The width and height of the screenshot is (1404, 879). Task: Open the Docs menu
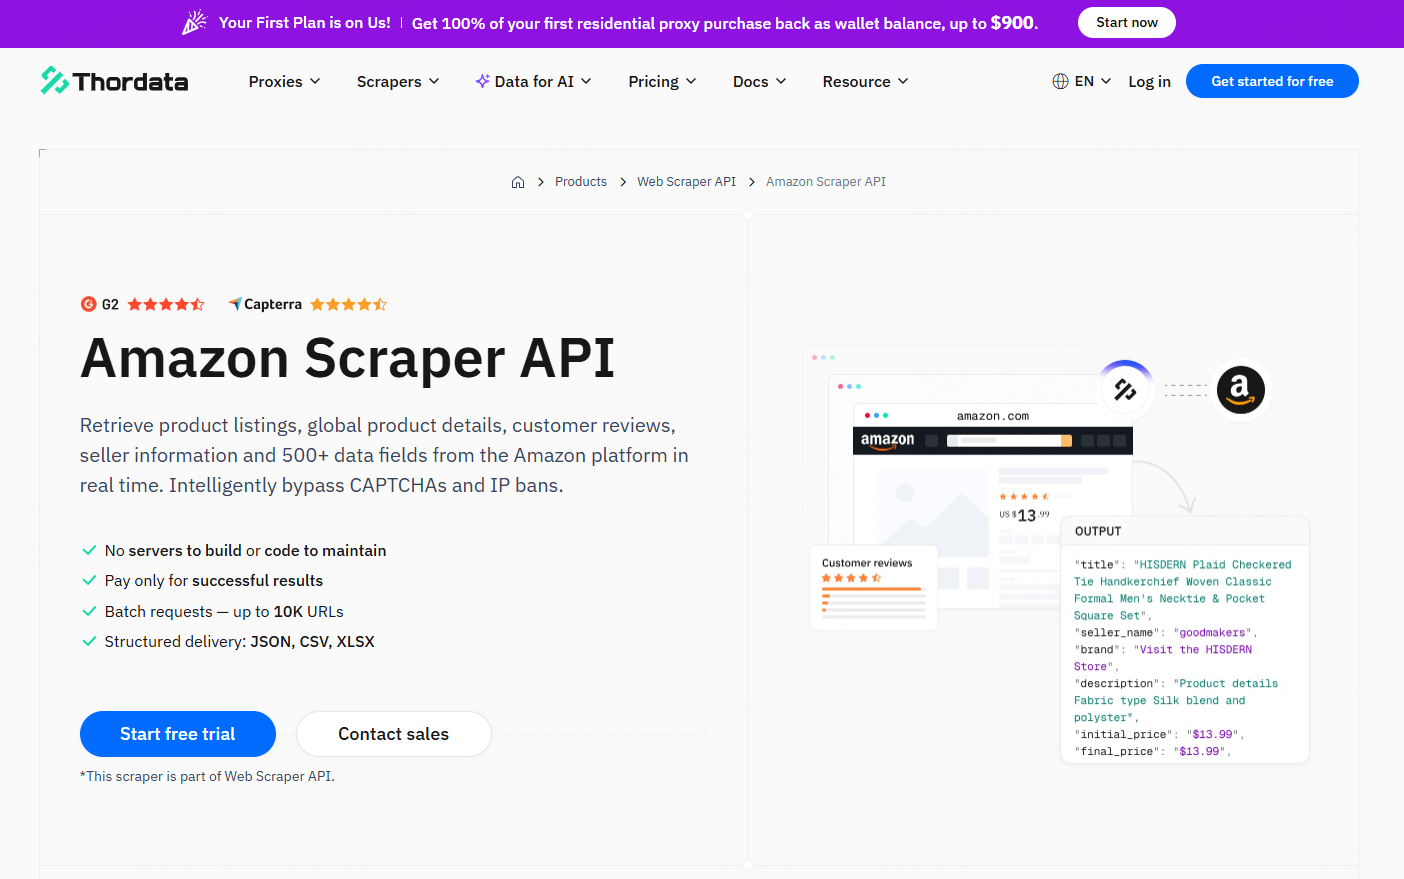759,81
